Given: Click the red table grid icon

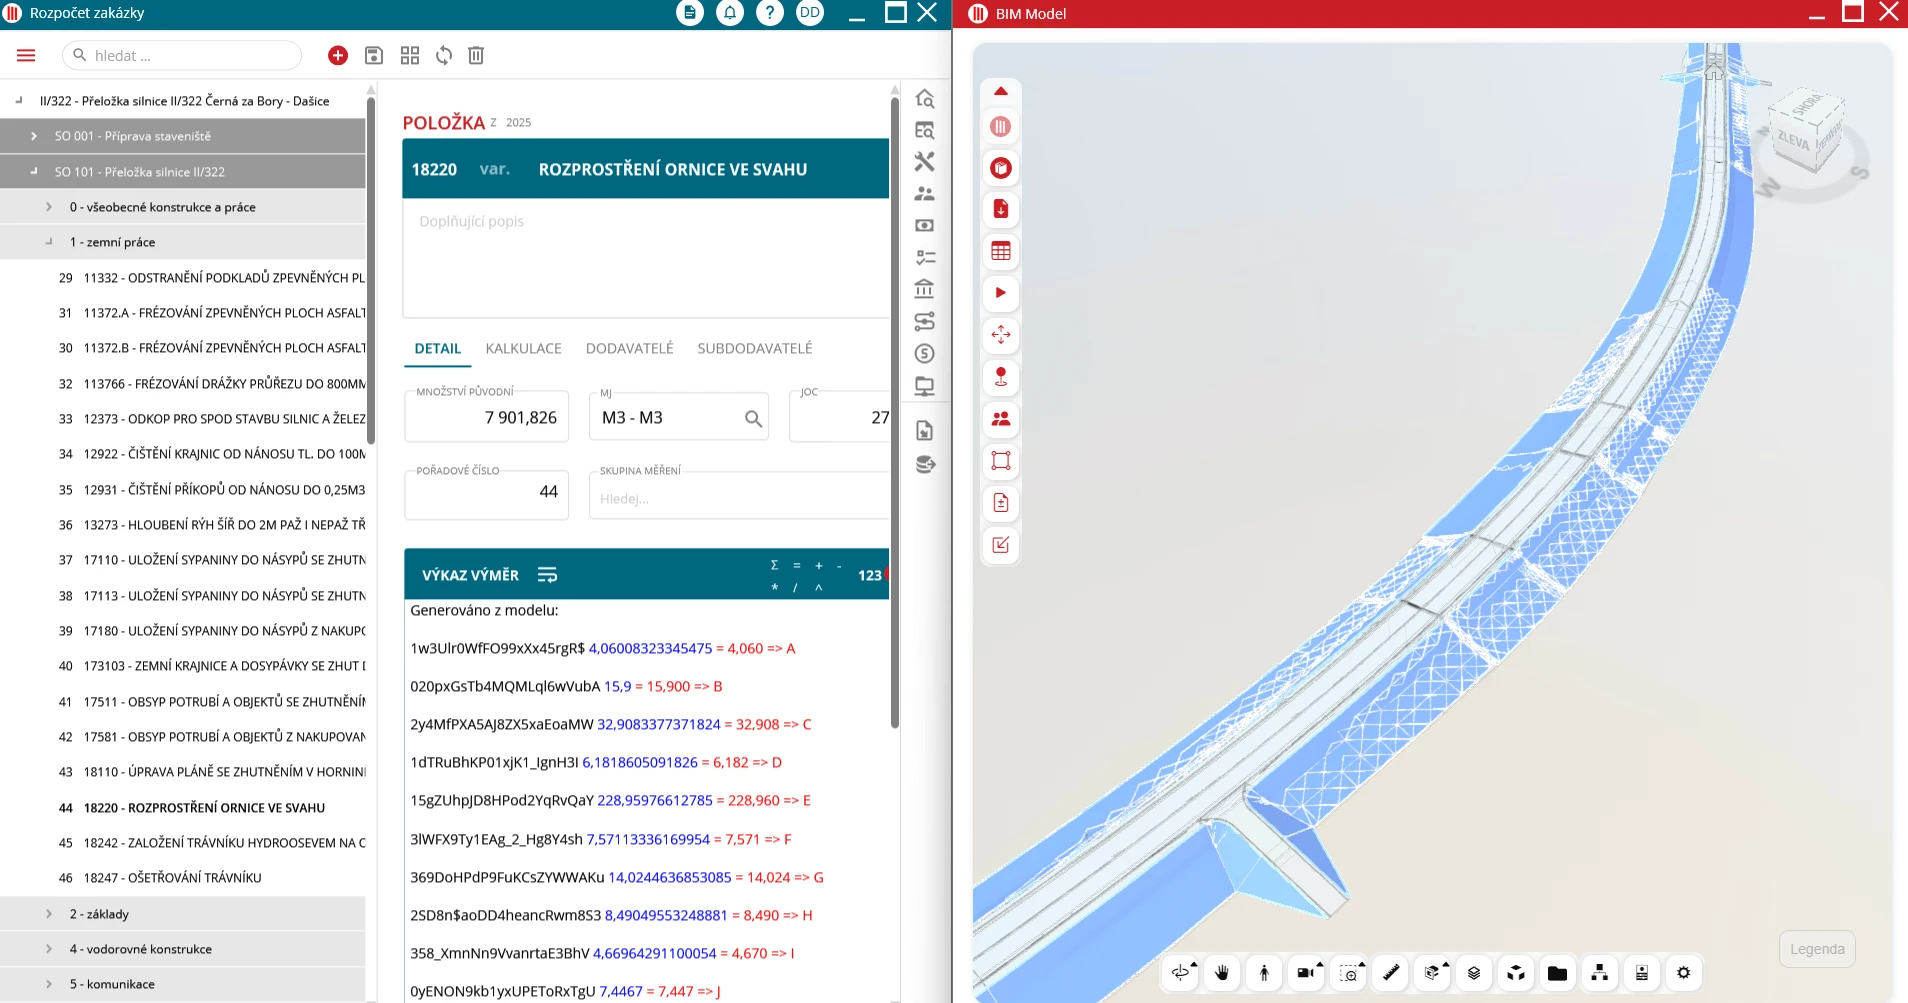Looking at the screenshot, I should 1001,251.
